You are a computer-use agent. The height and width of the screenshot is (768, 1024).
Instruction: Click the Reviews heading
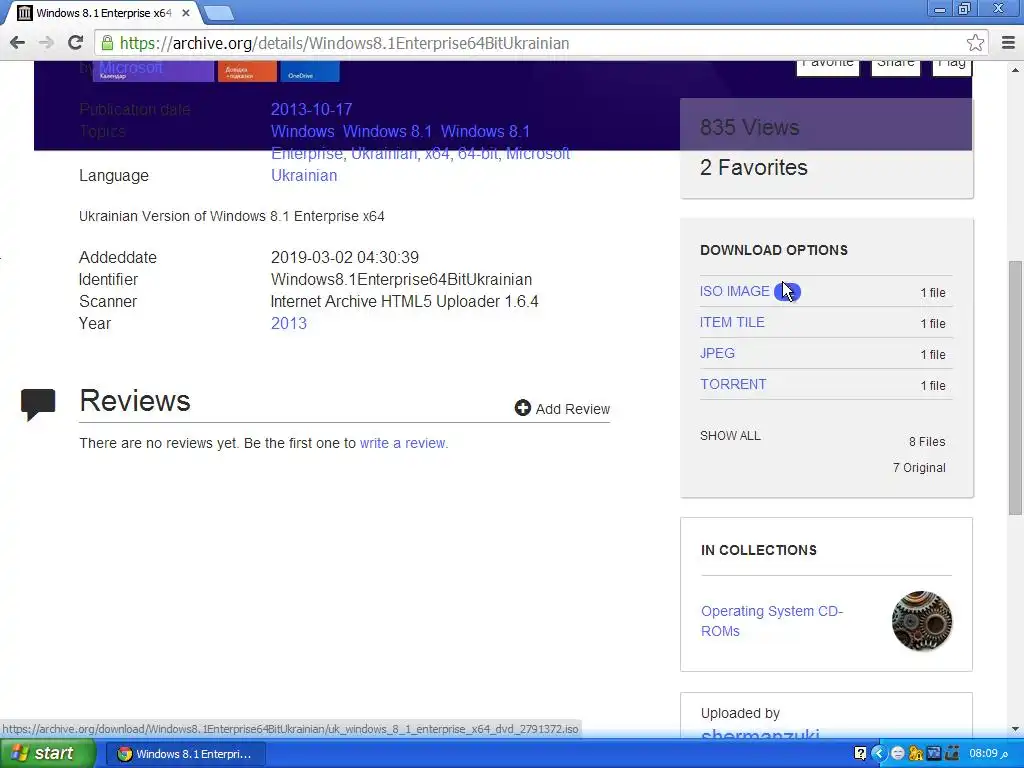click(x=135, y=400)
